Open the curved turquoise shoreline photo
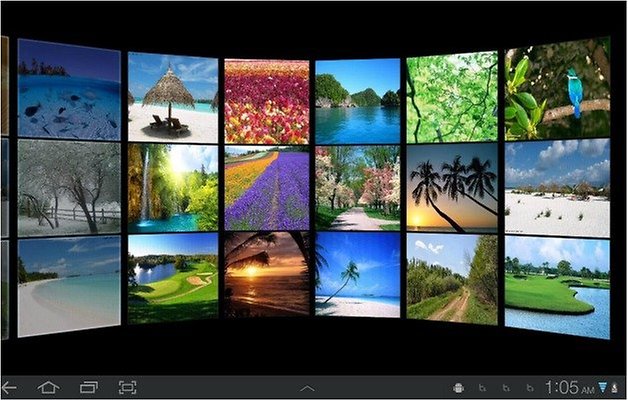The height and width of the screenshot is (401, 628). 69,286
